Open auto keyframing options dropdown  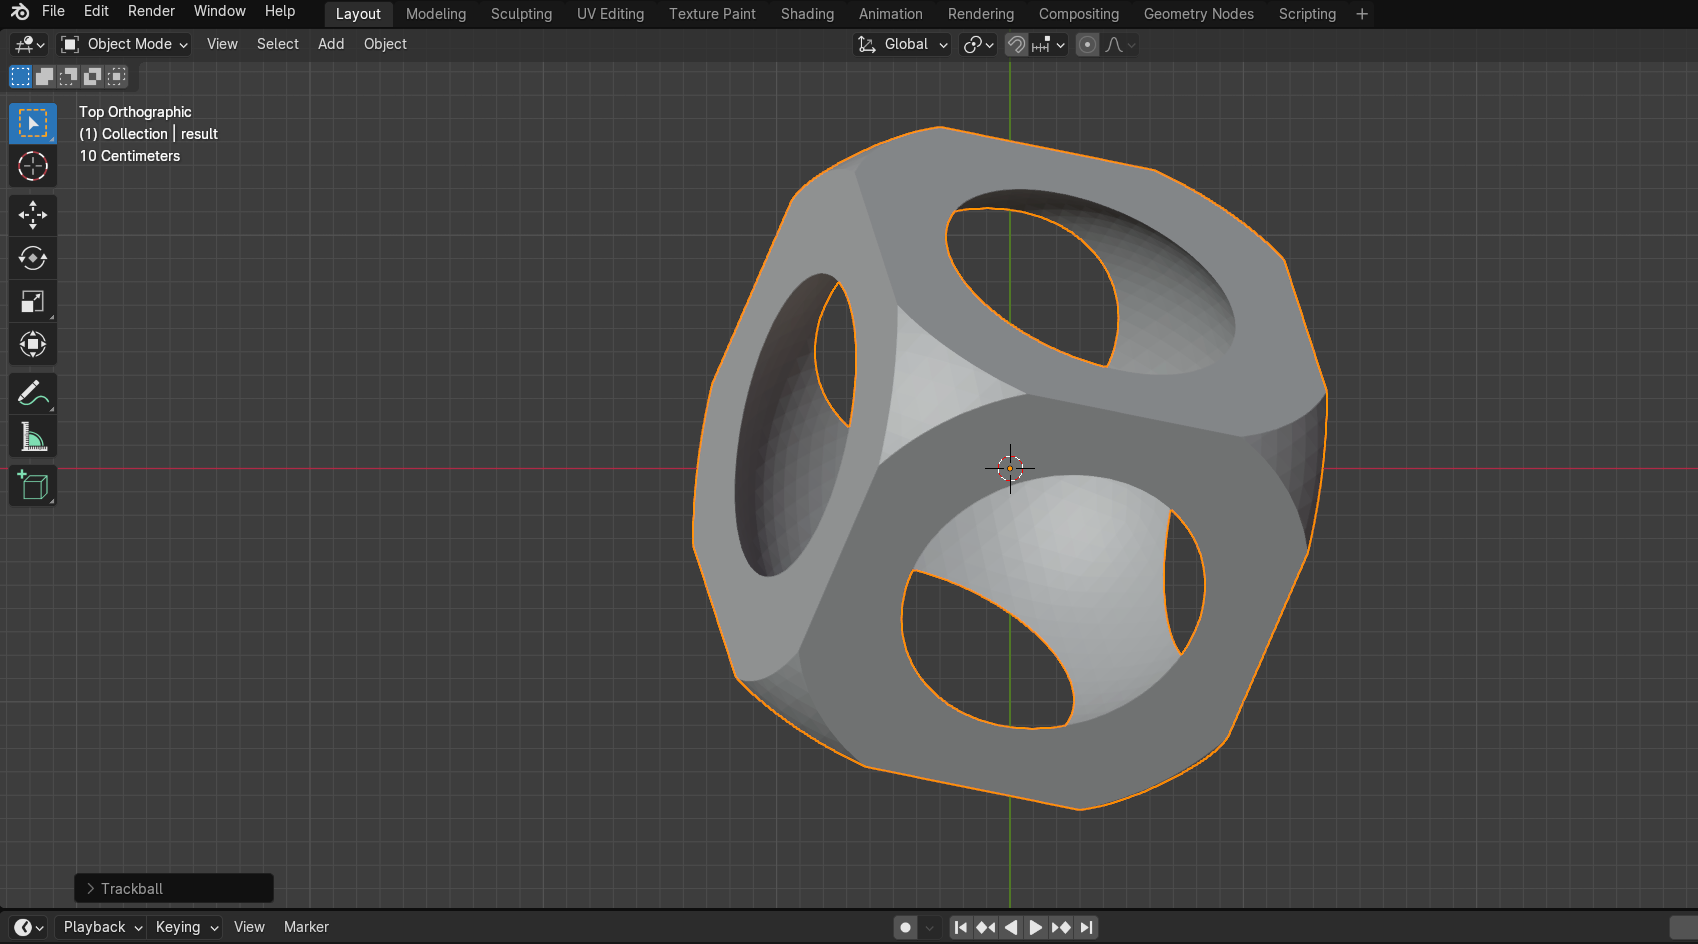pyautogui.click(x=929, y=927)
